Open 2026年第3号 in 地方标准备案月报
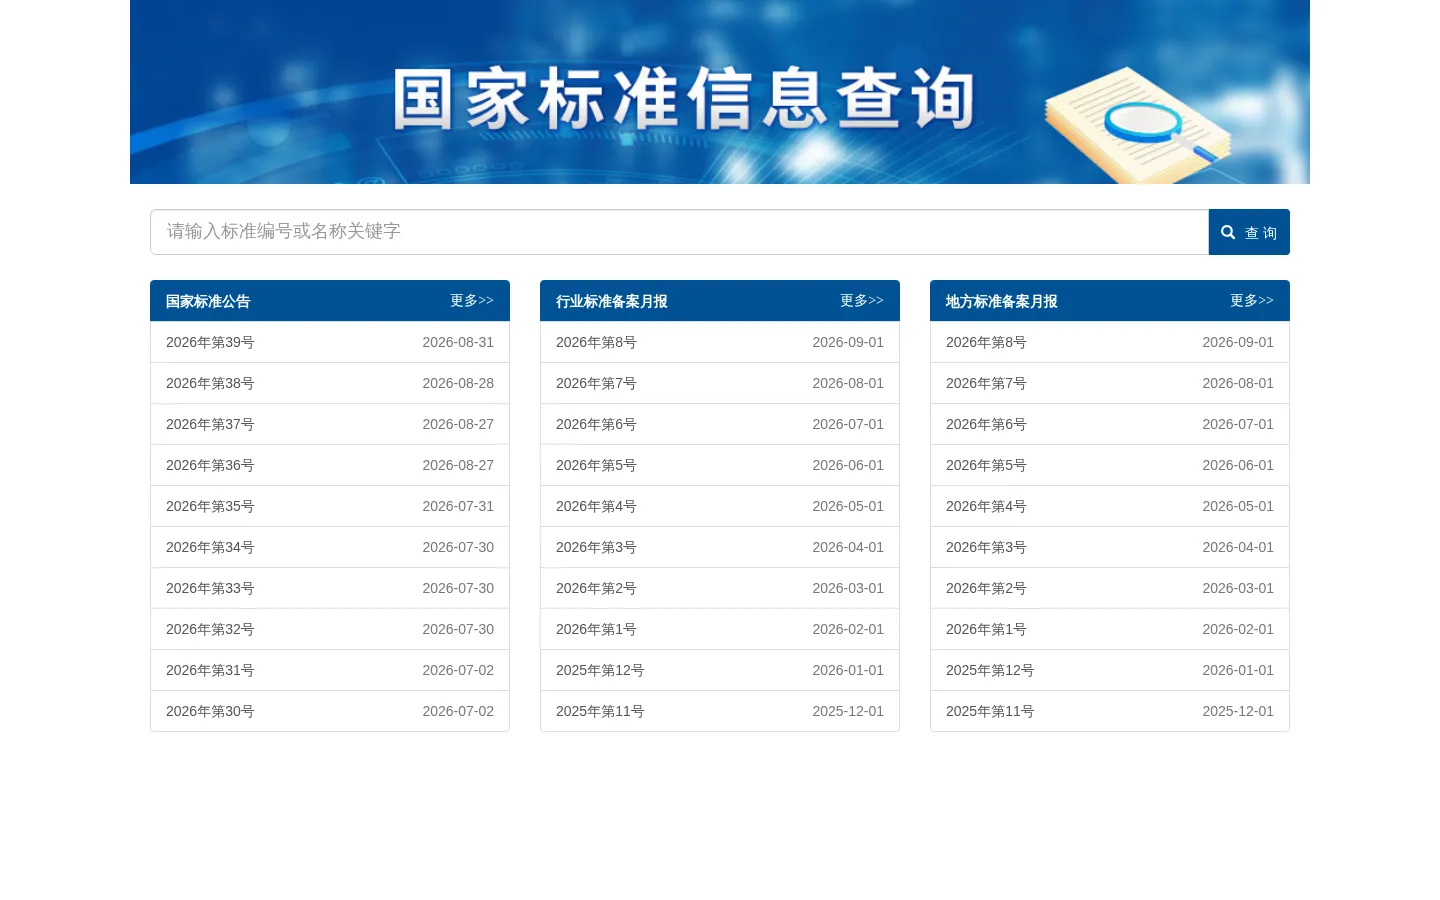This screenshot has width=1440, height=900. [x=986, y=547]
